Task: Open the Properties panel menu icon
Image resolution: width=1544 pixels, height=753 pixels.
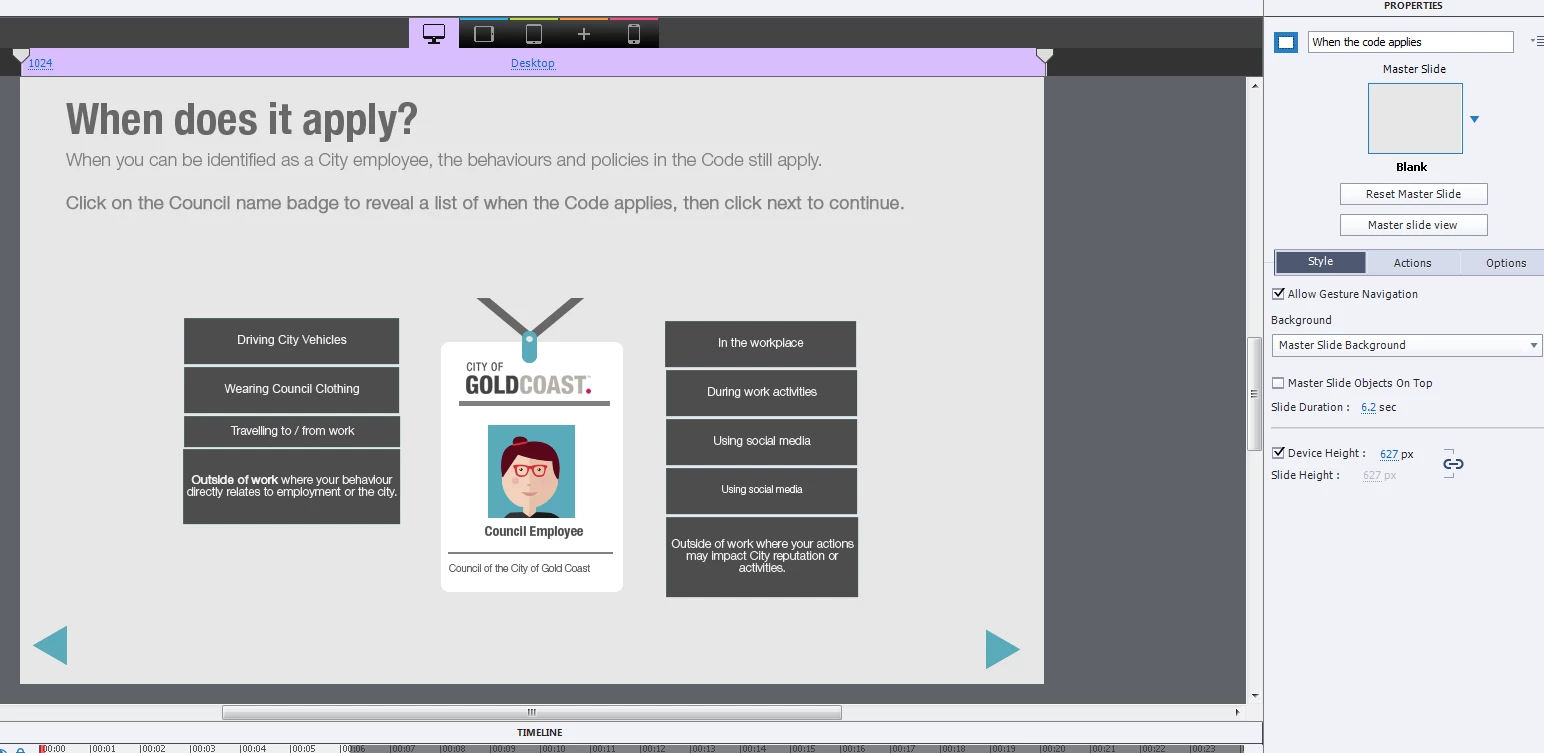Action: [x=1536, y=41]
